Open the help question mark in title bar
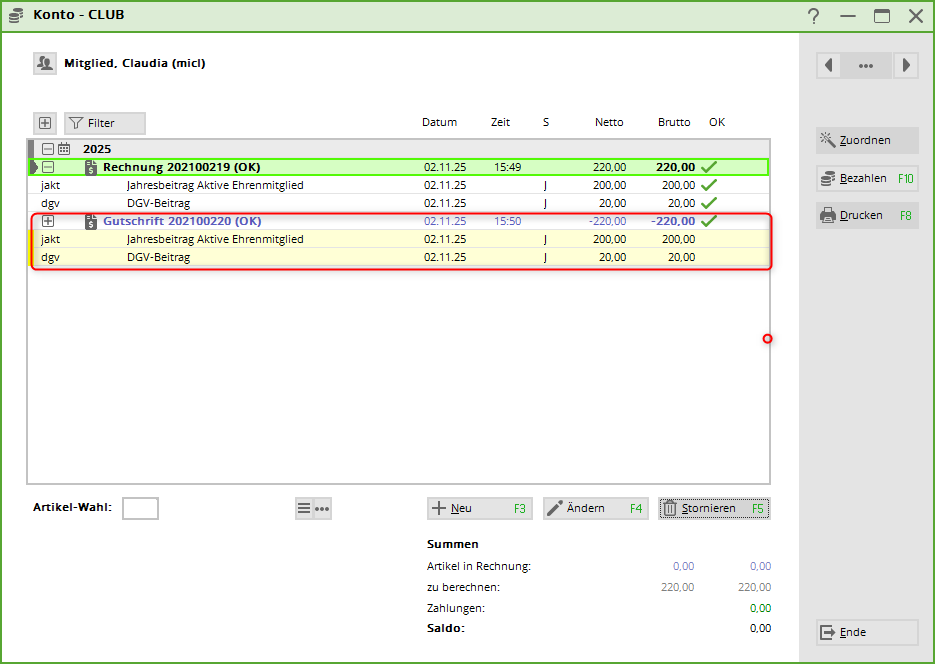The height and width of the screenshot is (664, 935). [x=814, y=15]
